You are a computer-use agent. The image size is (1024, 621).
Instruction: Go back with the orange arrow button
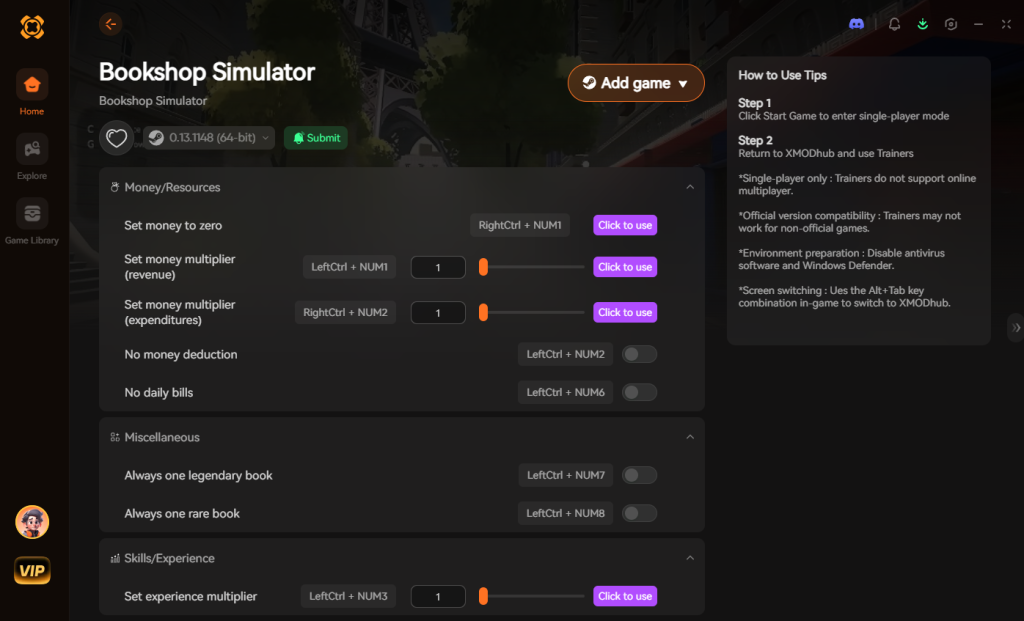(110, 24)
